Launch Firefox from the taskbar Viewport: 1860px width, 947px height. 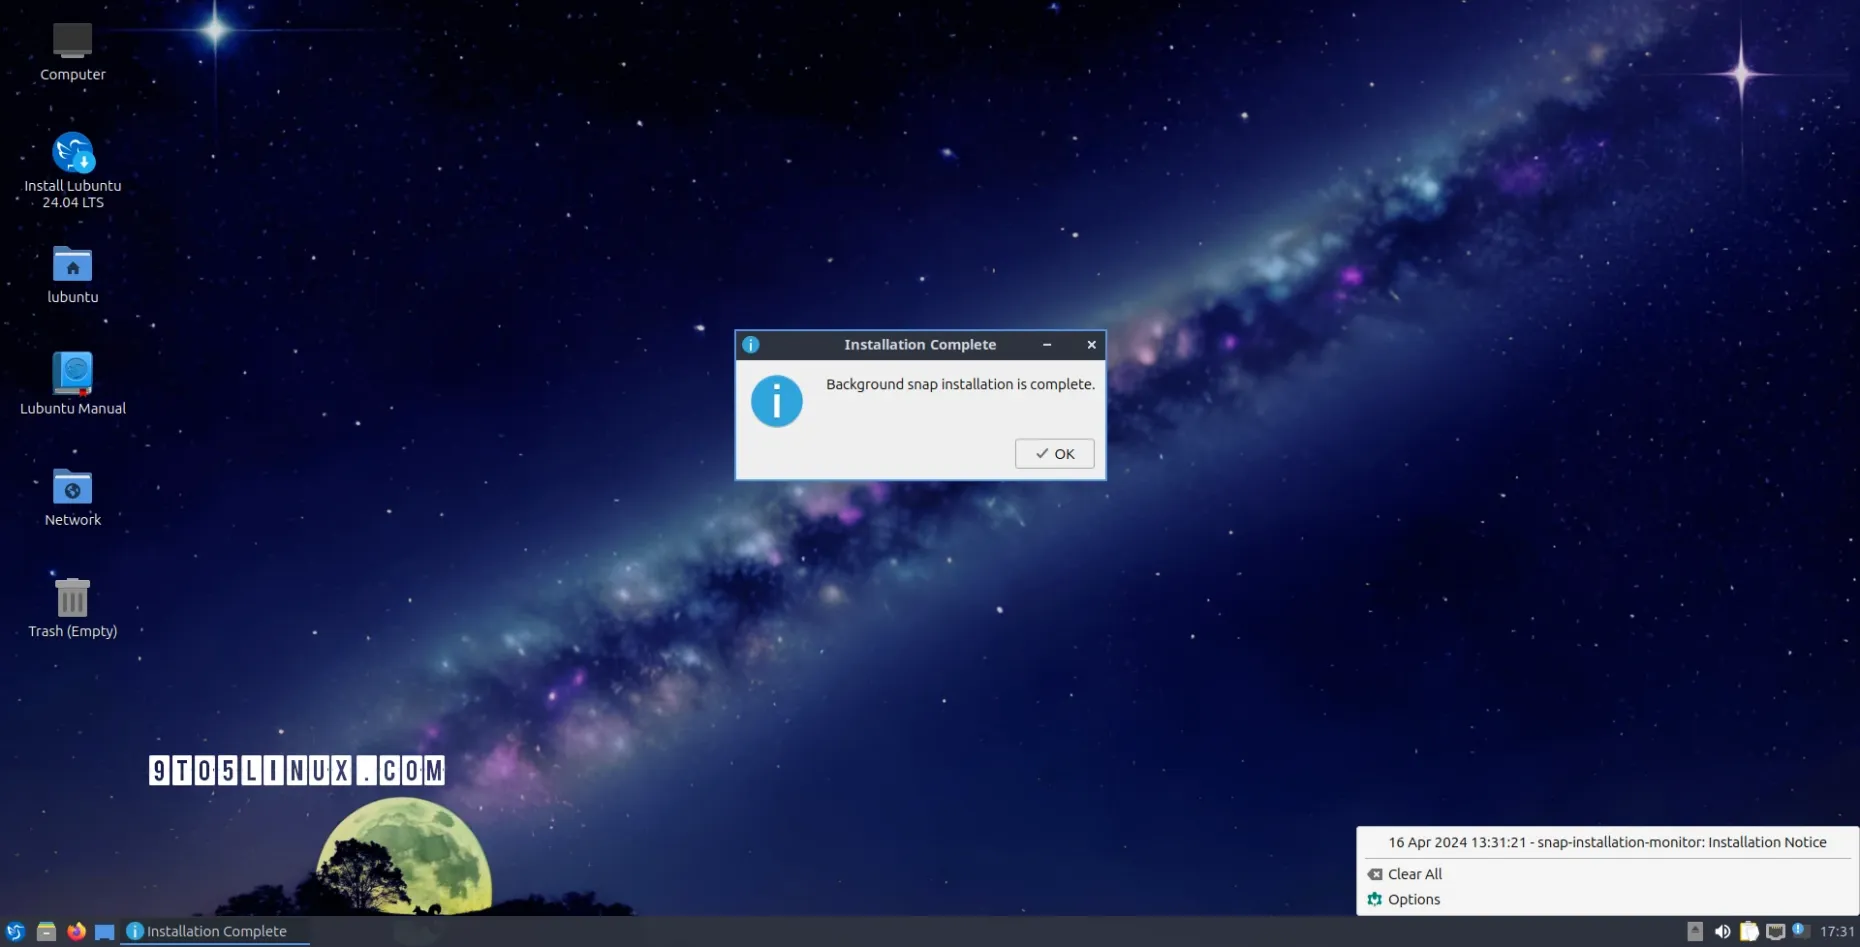point(75,931)
